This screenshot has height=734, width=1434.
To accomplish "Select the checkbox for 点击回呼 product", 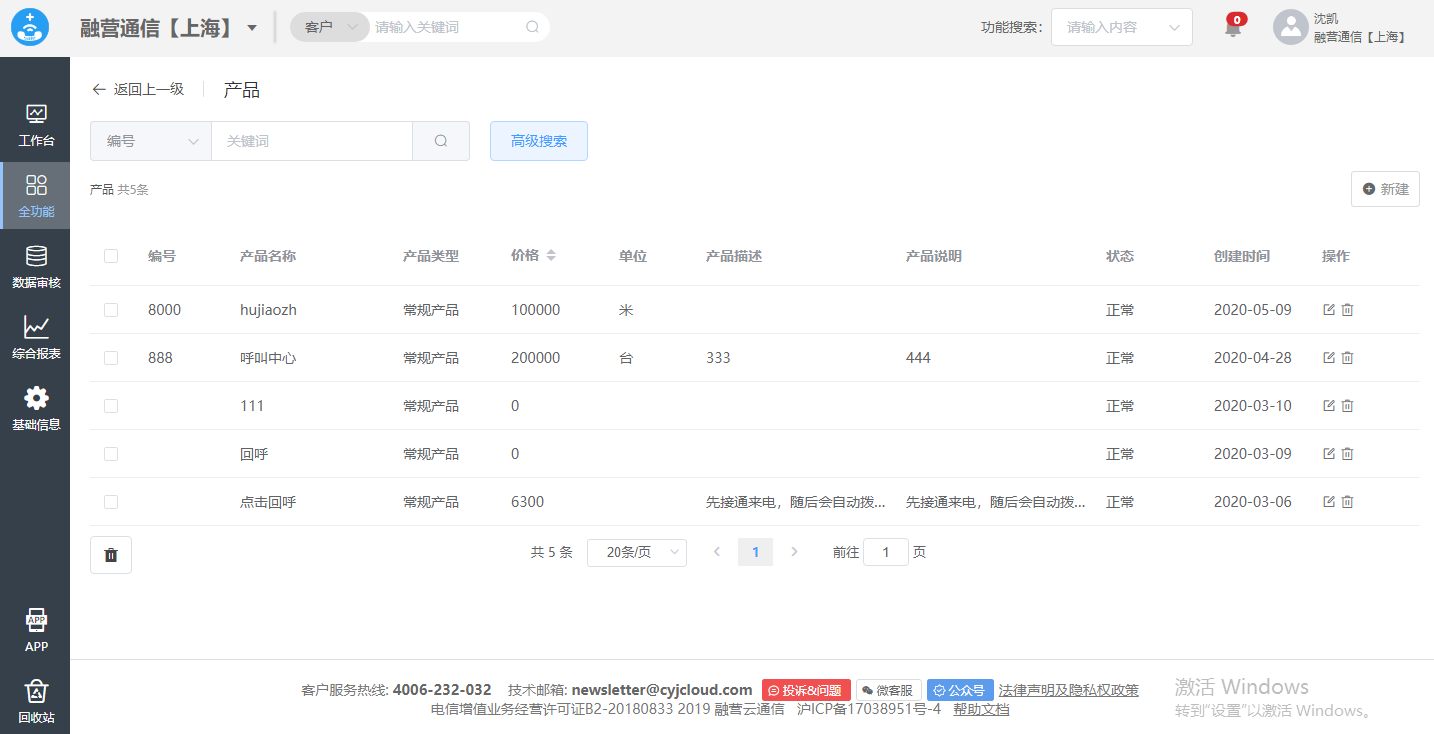I will click(111, 502).
